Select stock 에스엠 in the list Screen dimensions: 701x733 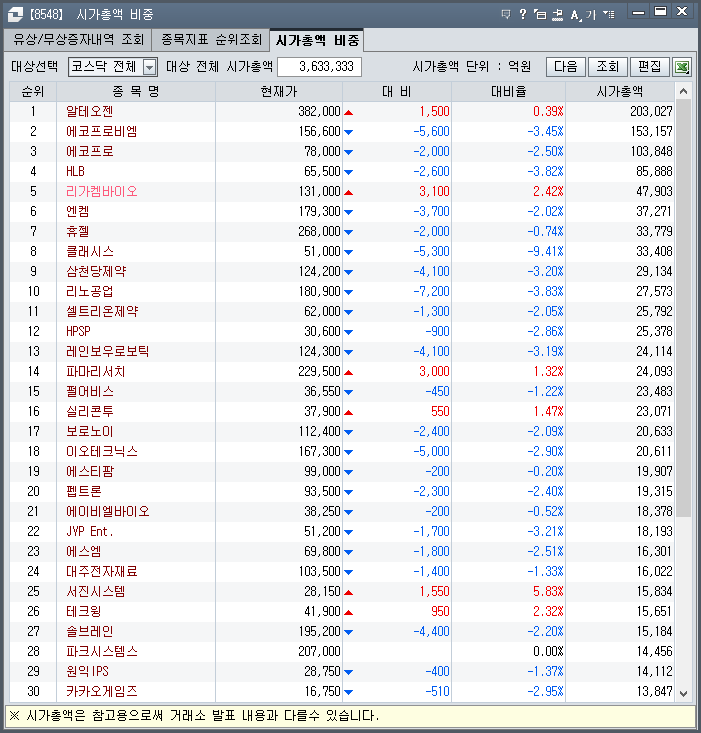83,552
